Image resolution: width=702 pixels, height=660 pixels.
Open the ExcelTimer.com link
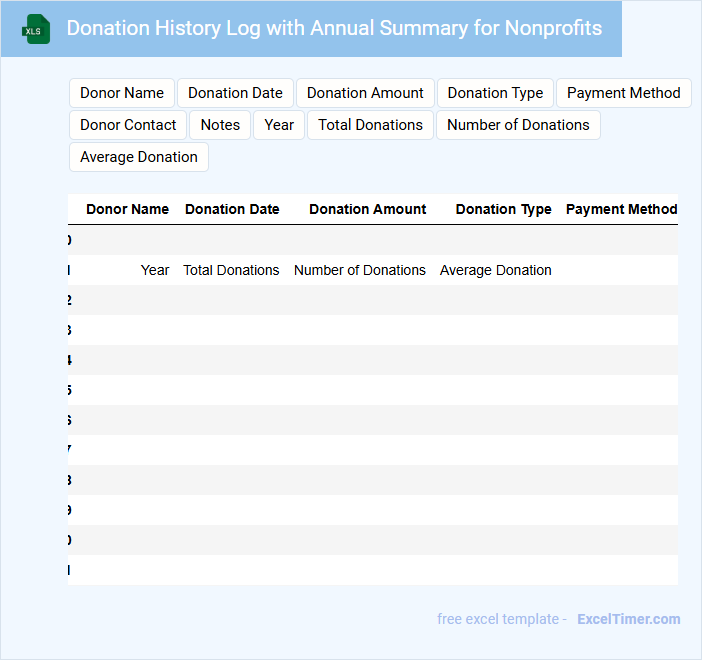628,619
